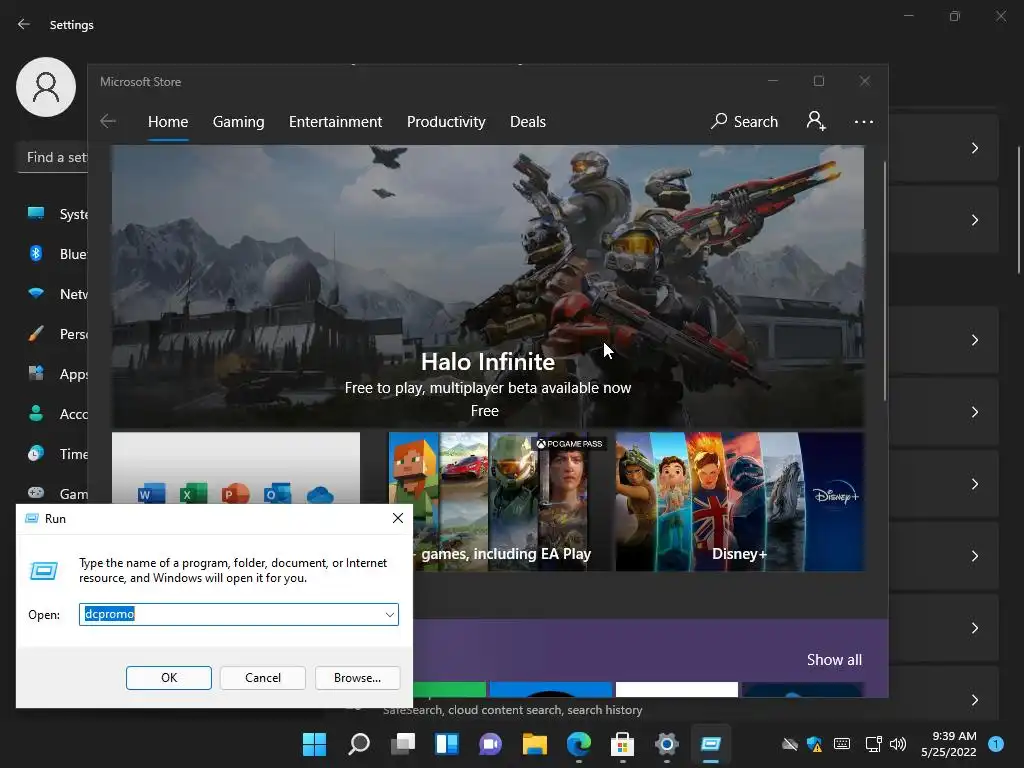Expand the first Settings row chevron
1024x768 pixels.
[x=974, y=148]
